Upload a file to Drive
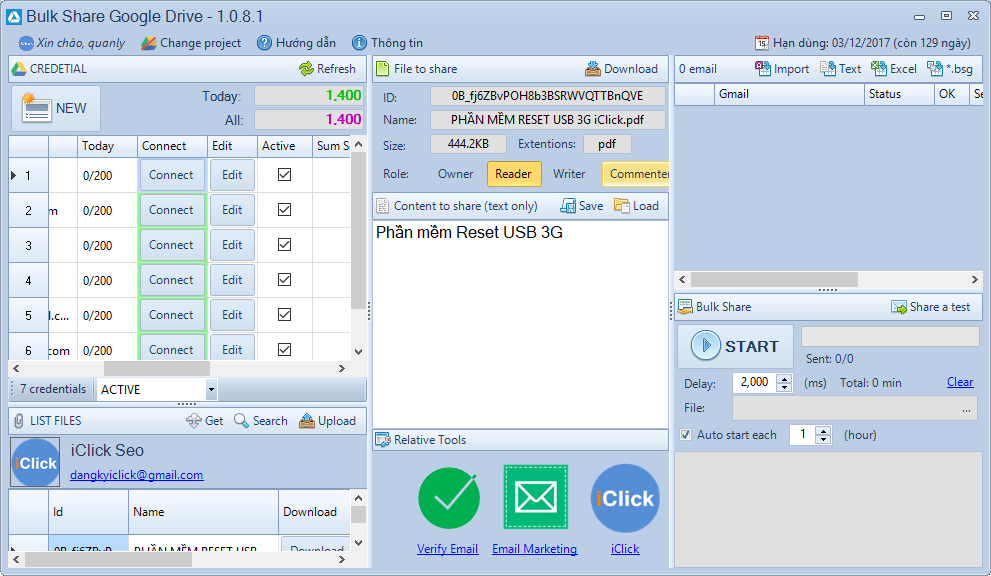 pos(327,421)
